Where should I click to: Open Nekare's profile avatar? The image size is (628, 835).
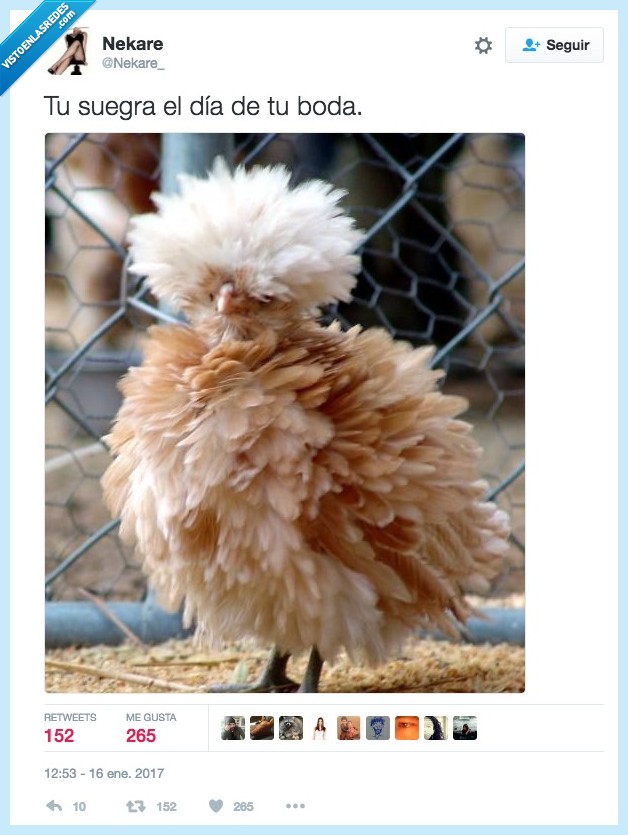69,52
